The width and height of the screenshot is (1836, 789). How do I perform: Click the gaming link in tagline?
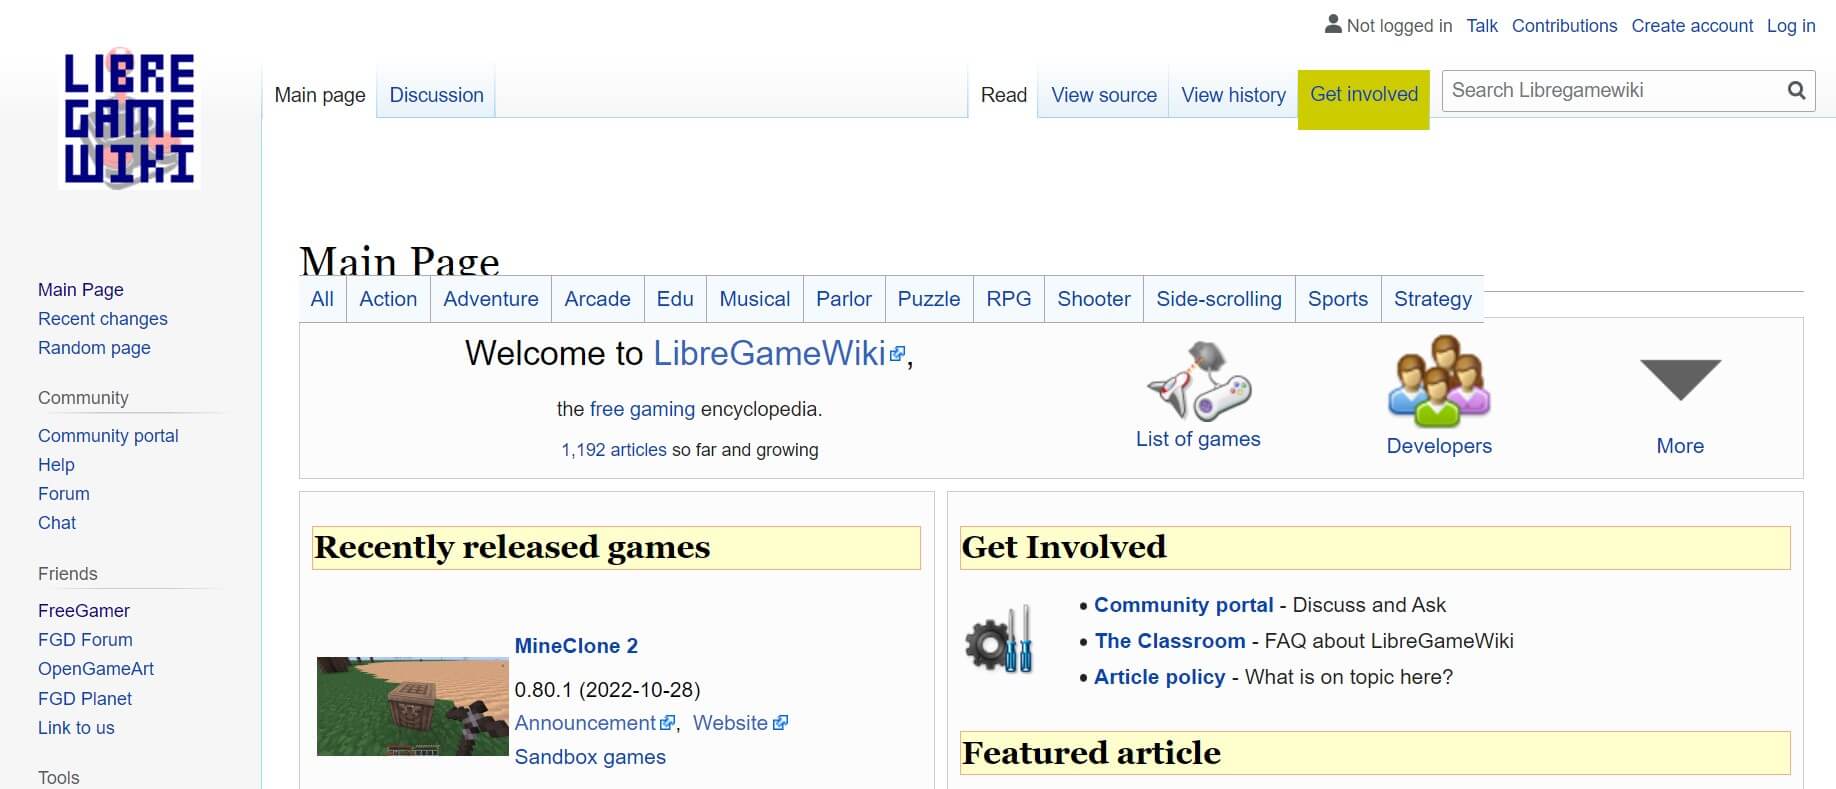(x=662, y=409)
